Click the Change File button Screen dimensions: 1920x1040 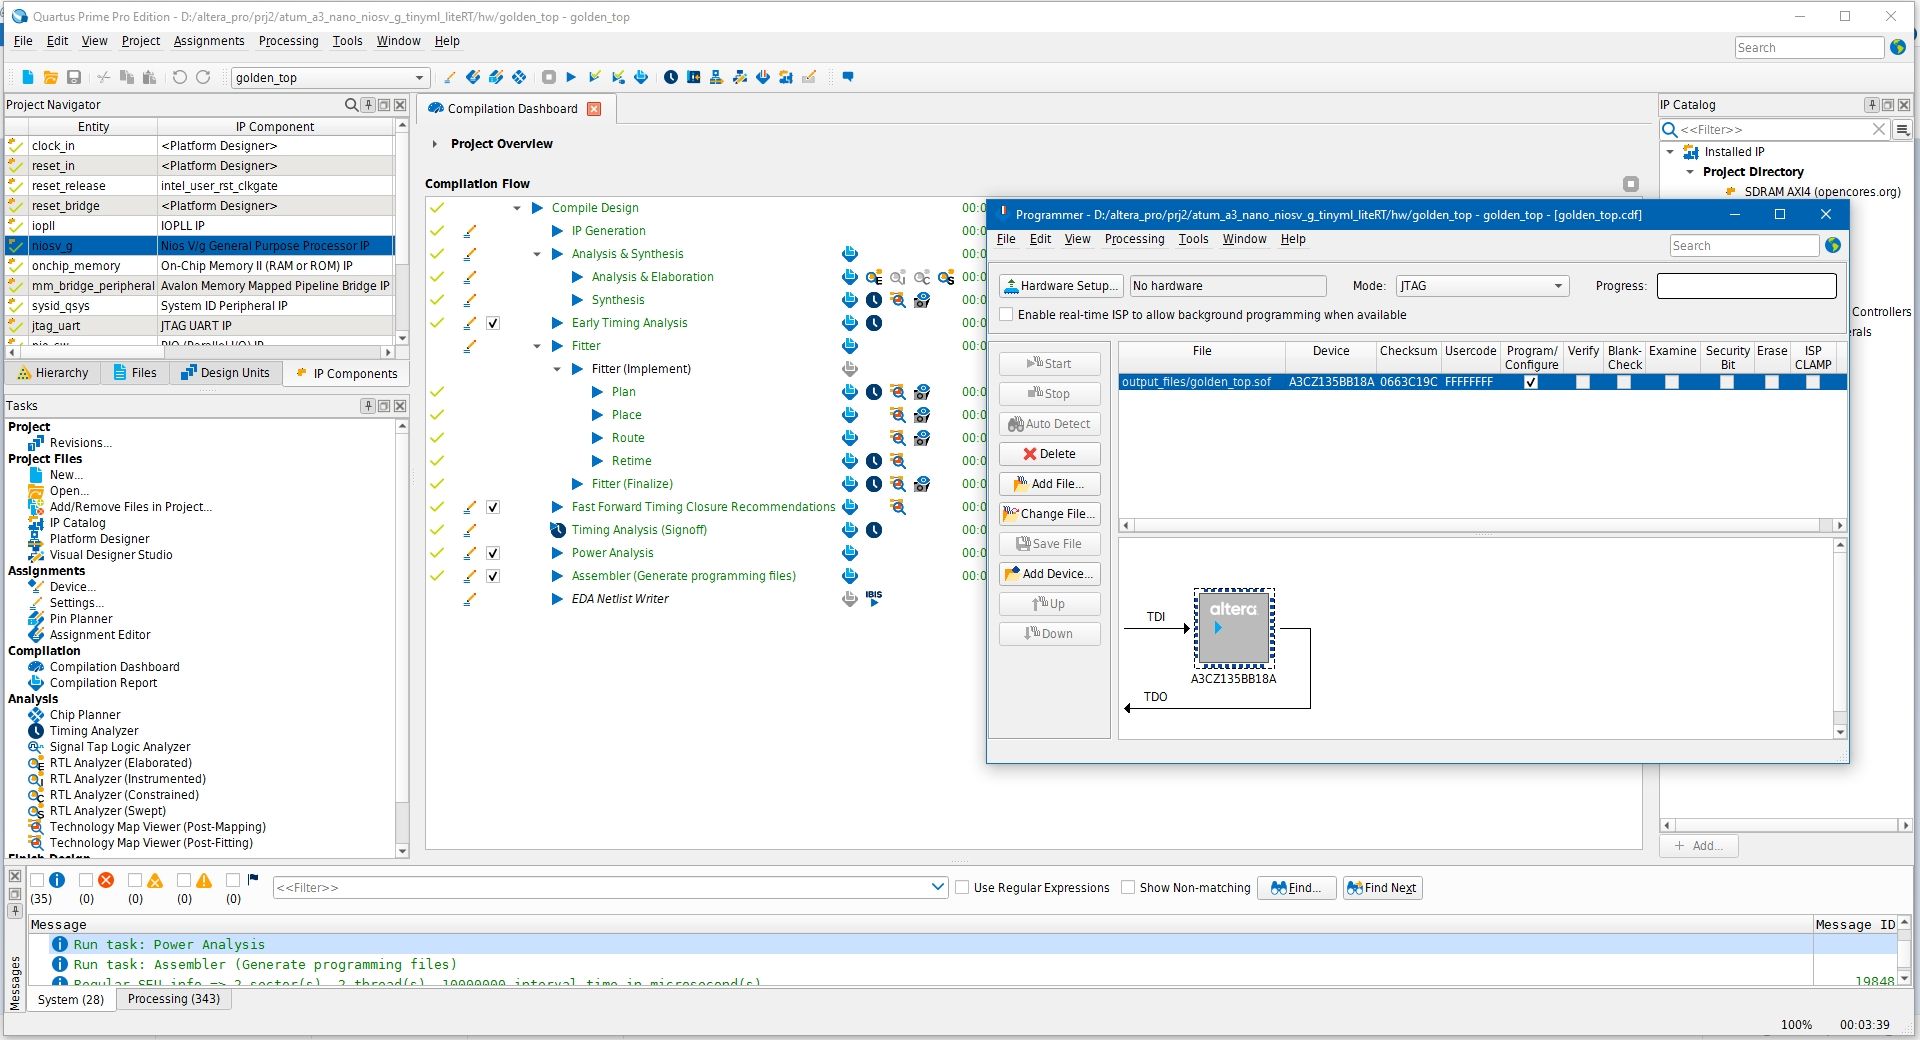pyautogui.click(x=1049, y=514)
